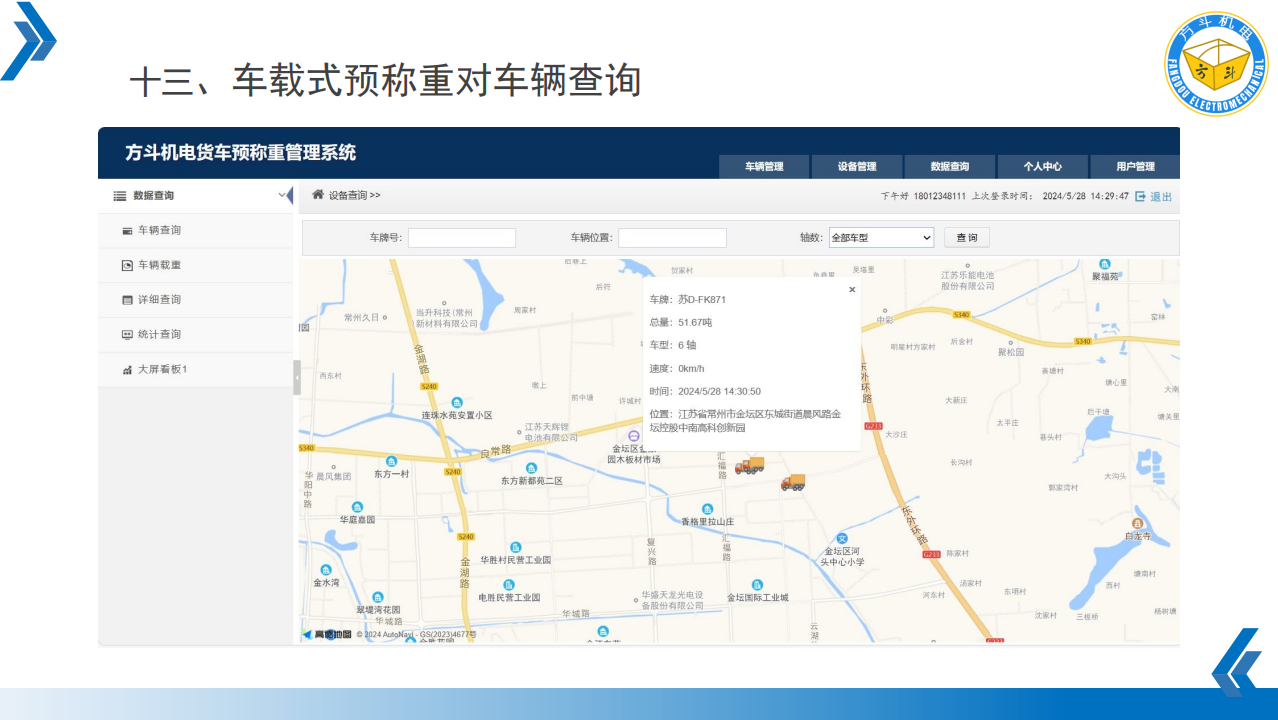This screenshot has width=1278, height=720.
Task: Click the 大屏看板1 chart icon
Action: pos(127,370)
